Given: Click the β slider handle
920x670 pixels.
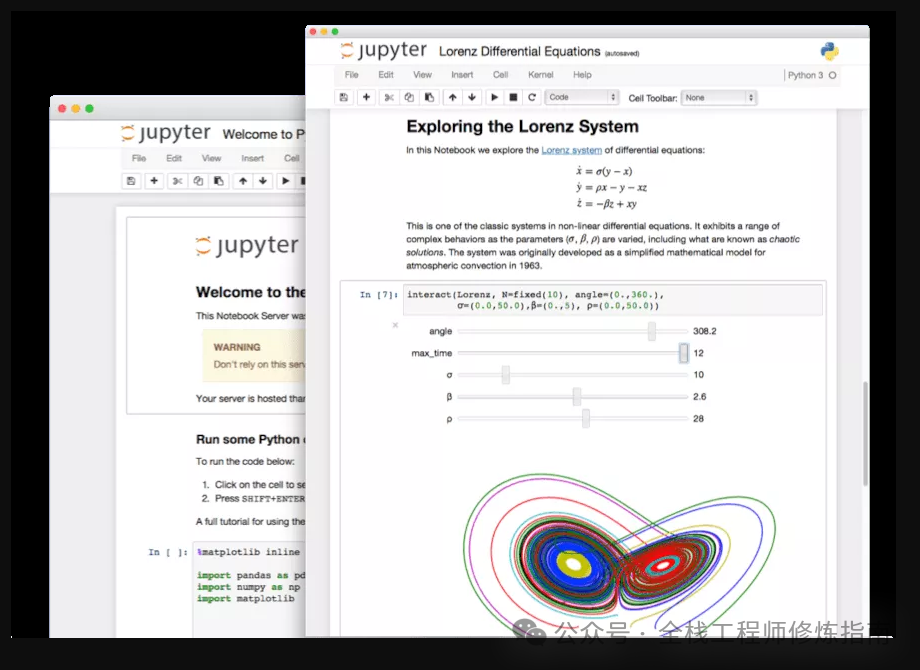Looking at the screenshot, I should [577, 397].
